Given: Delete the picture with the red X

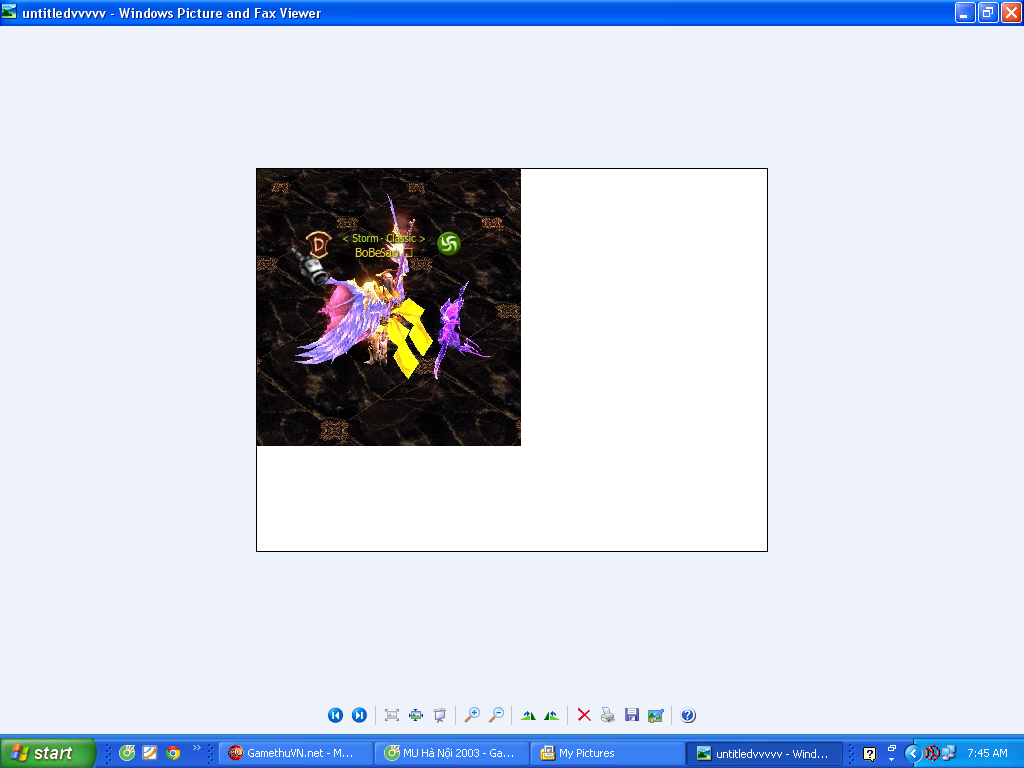Looking at the screenshot, I should (584, 715).
